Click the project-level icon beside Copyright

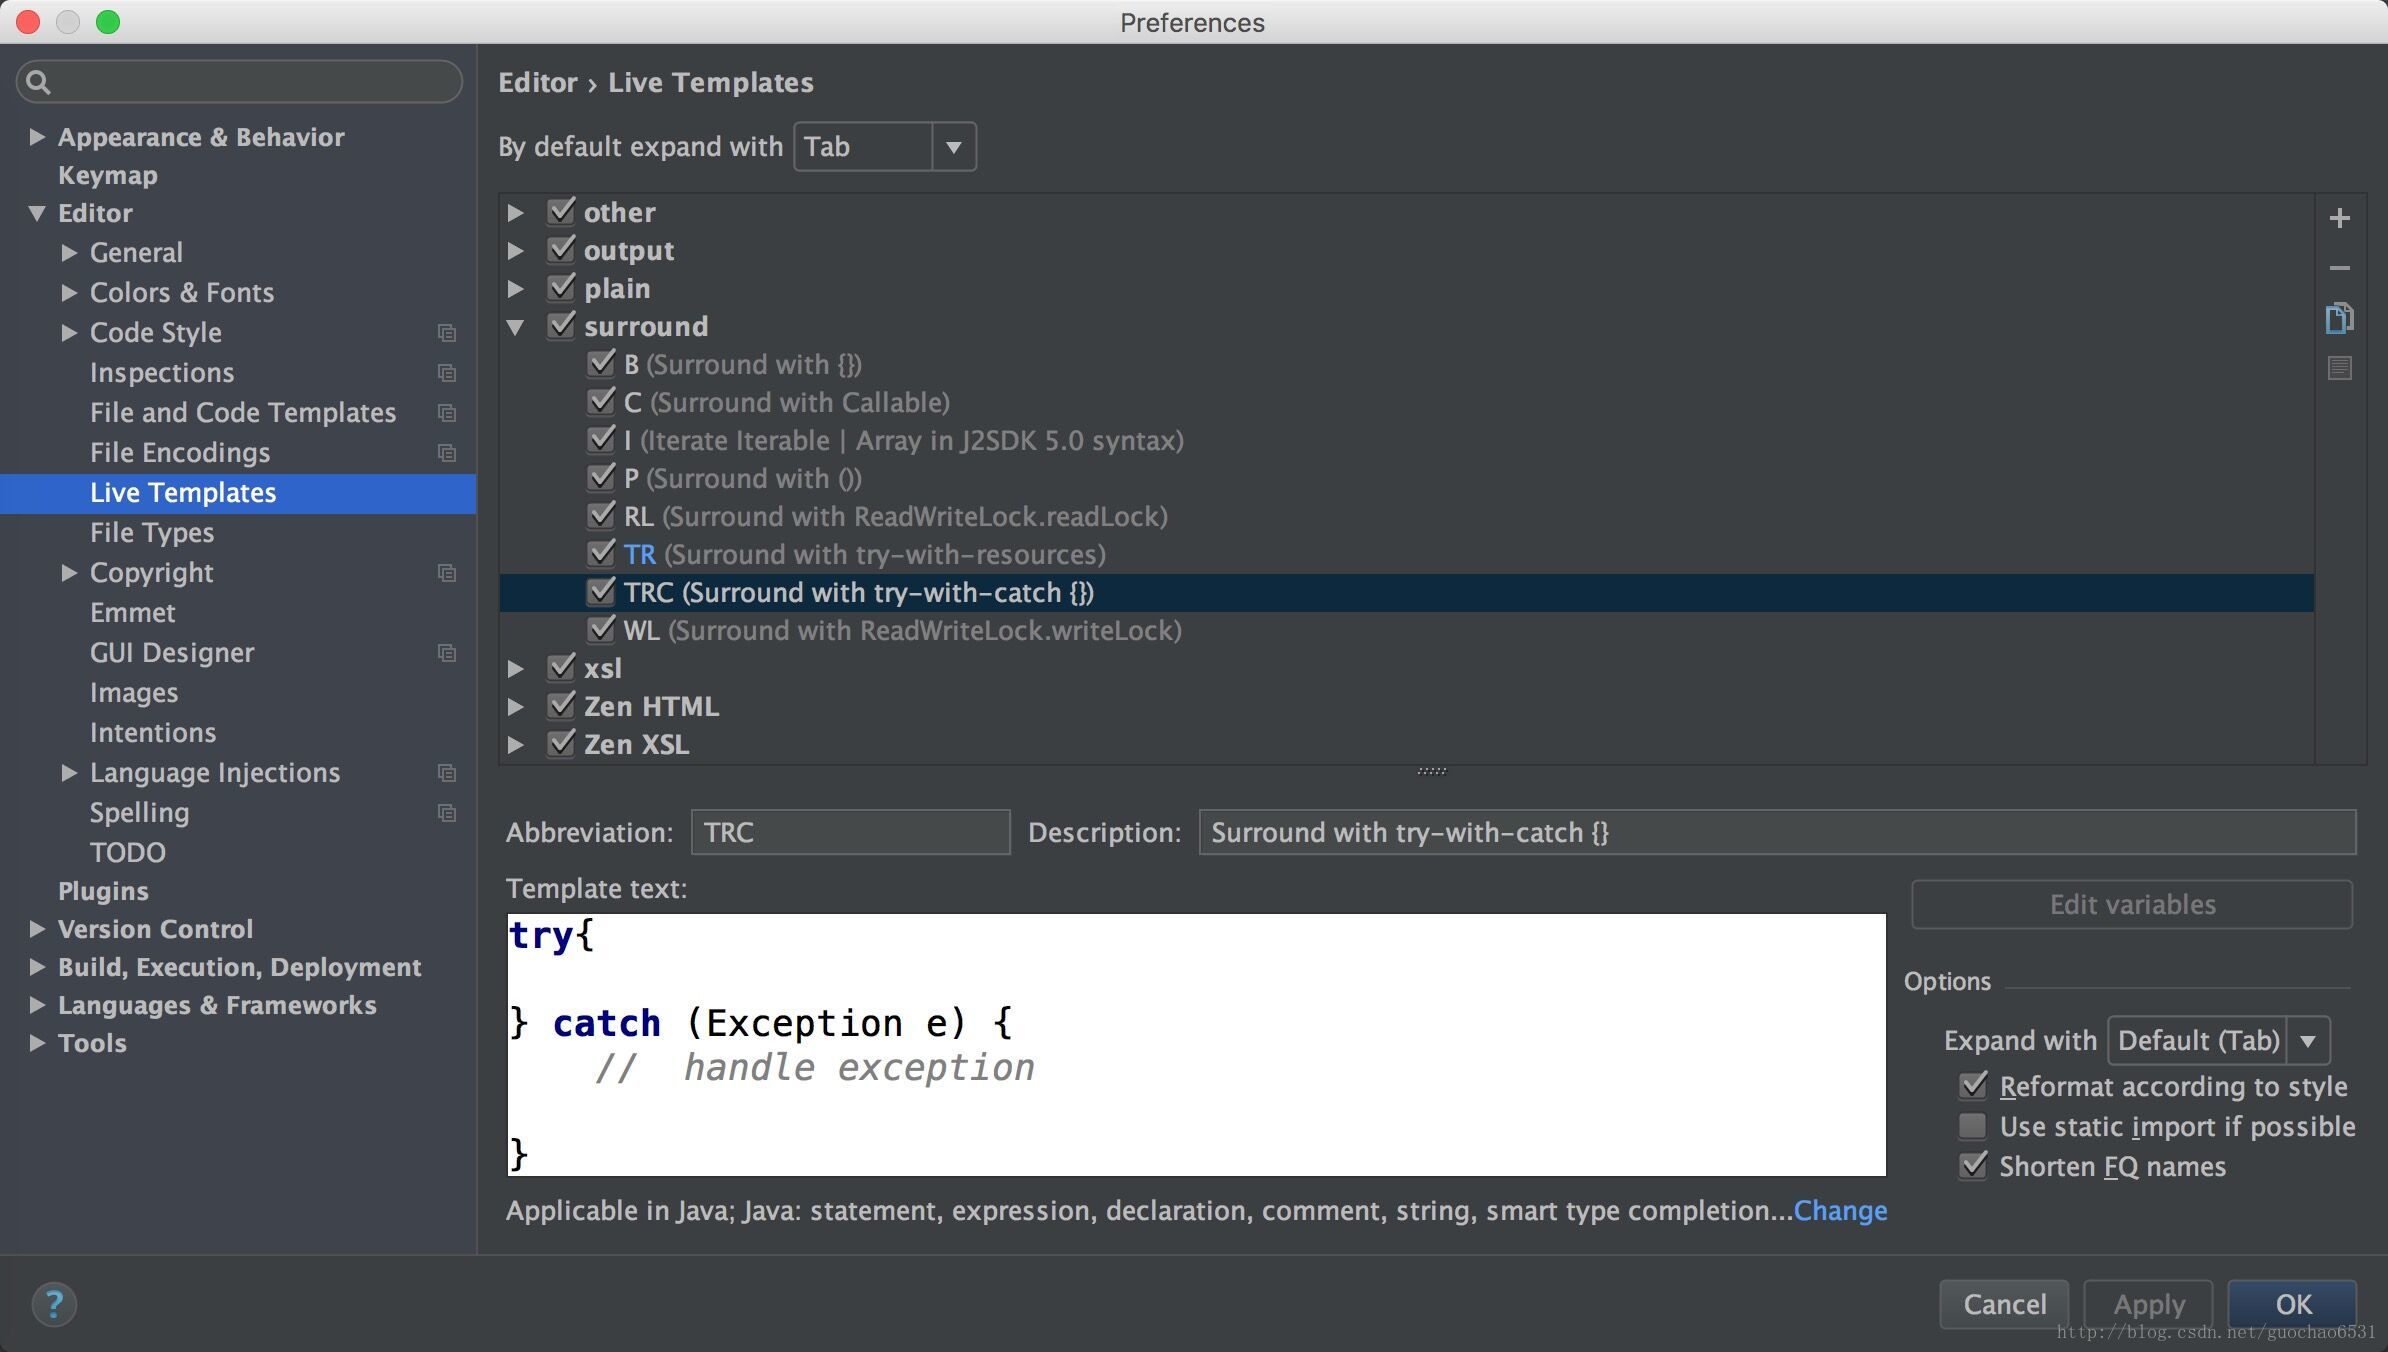pyautogui.click(x=447, y=573)
